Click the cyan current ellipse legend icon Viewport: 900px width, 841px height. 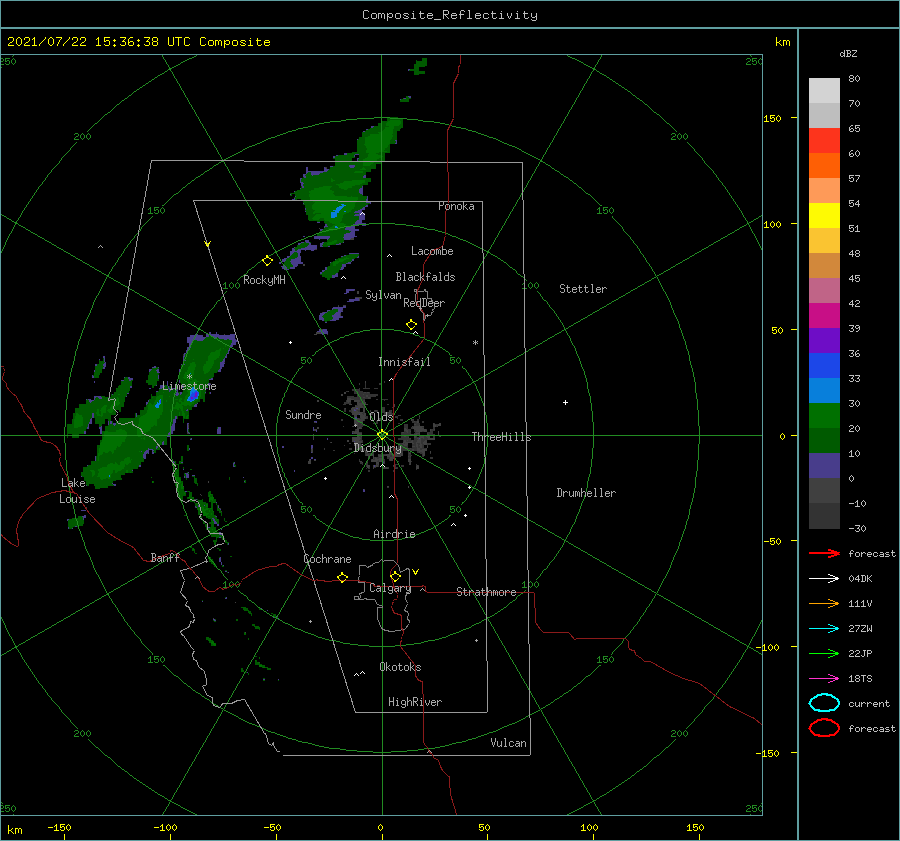coord(824,703)
